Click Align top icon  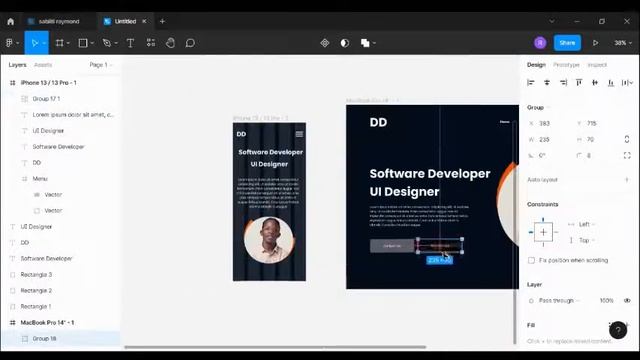coord(579,82)
